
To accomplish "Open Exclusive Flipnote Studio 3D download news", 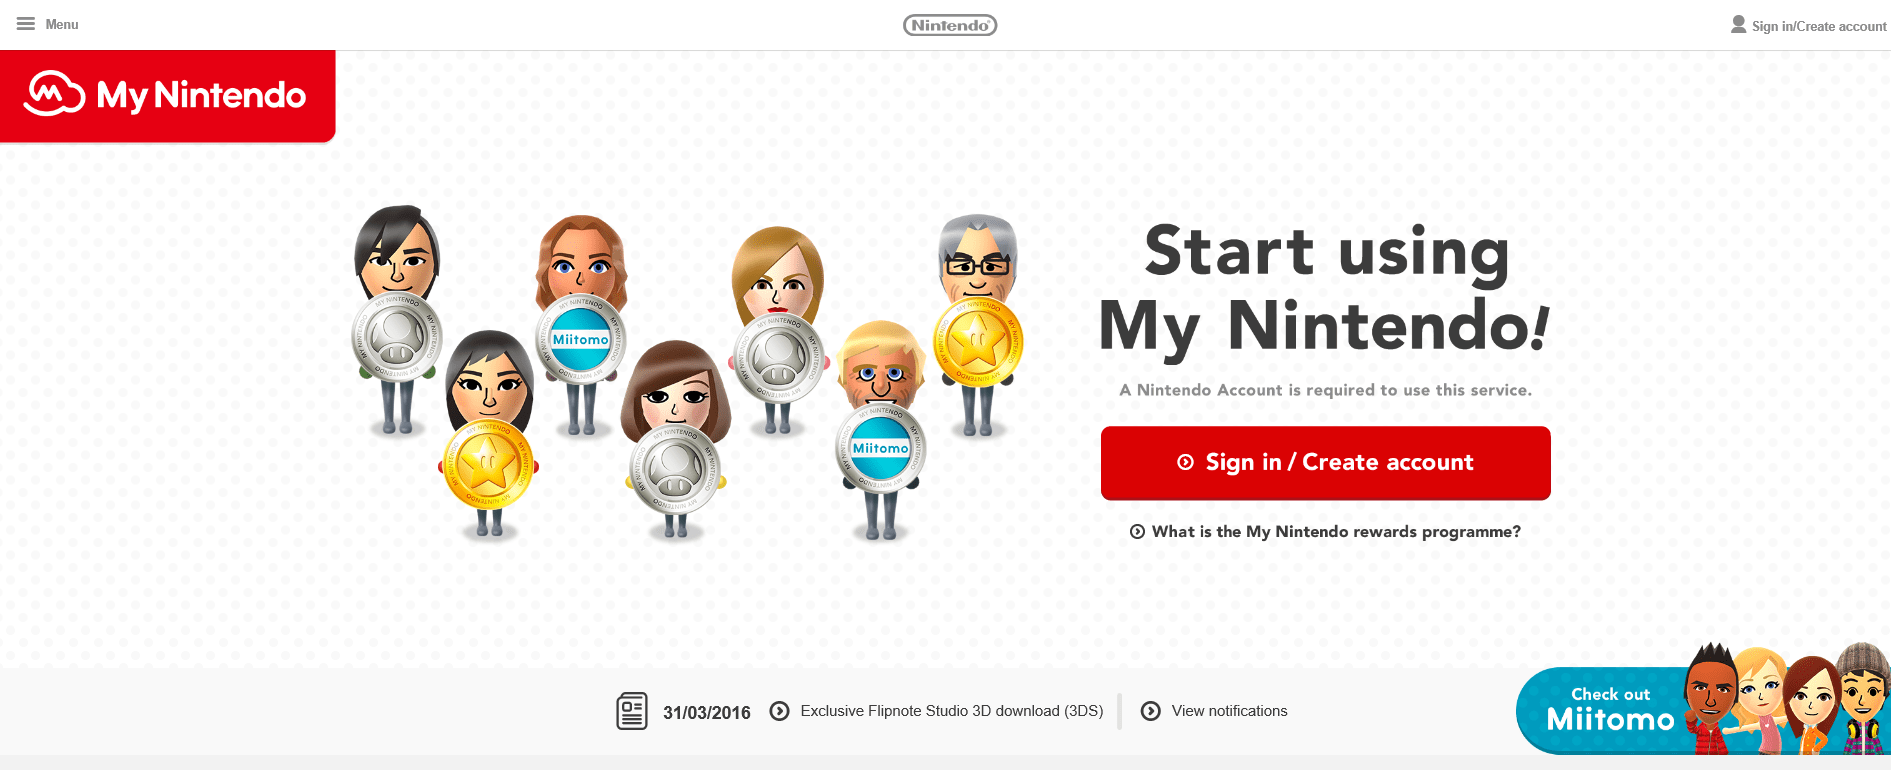I will click(x=952, y=711).
